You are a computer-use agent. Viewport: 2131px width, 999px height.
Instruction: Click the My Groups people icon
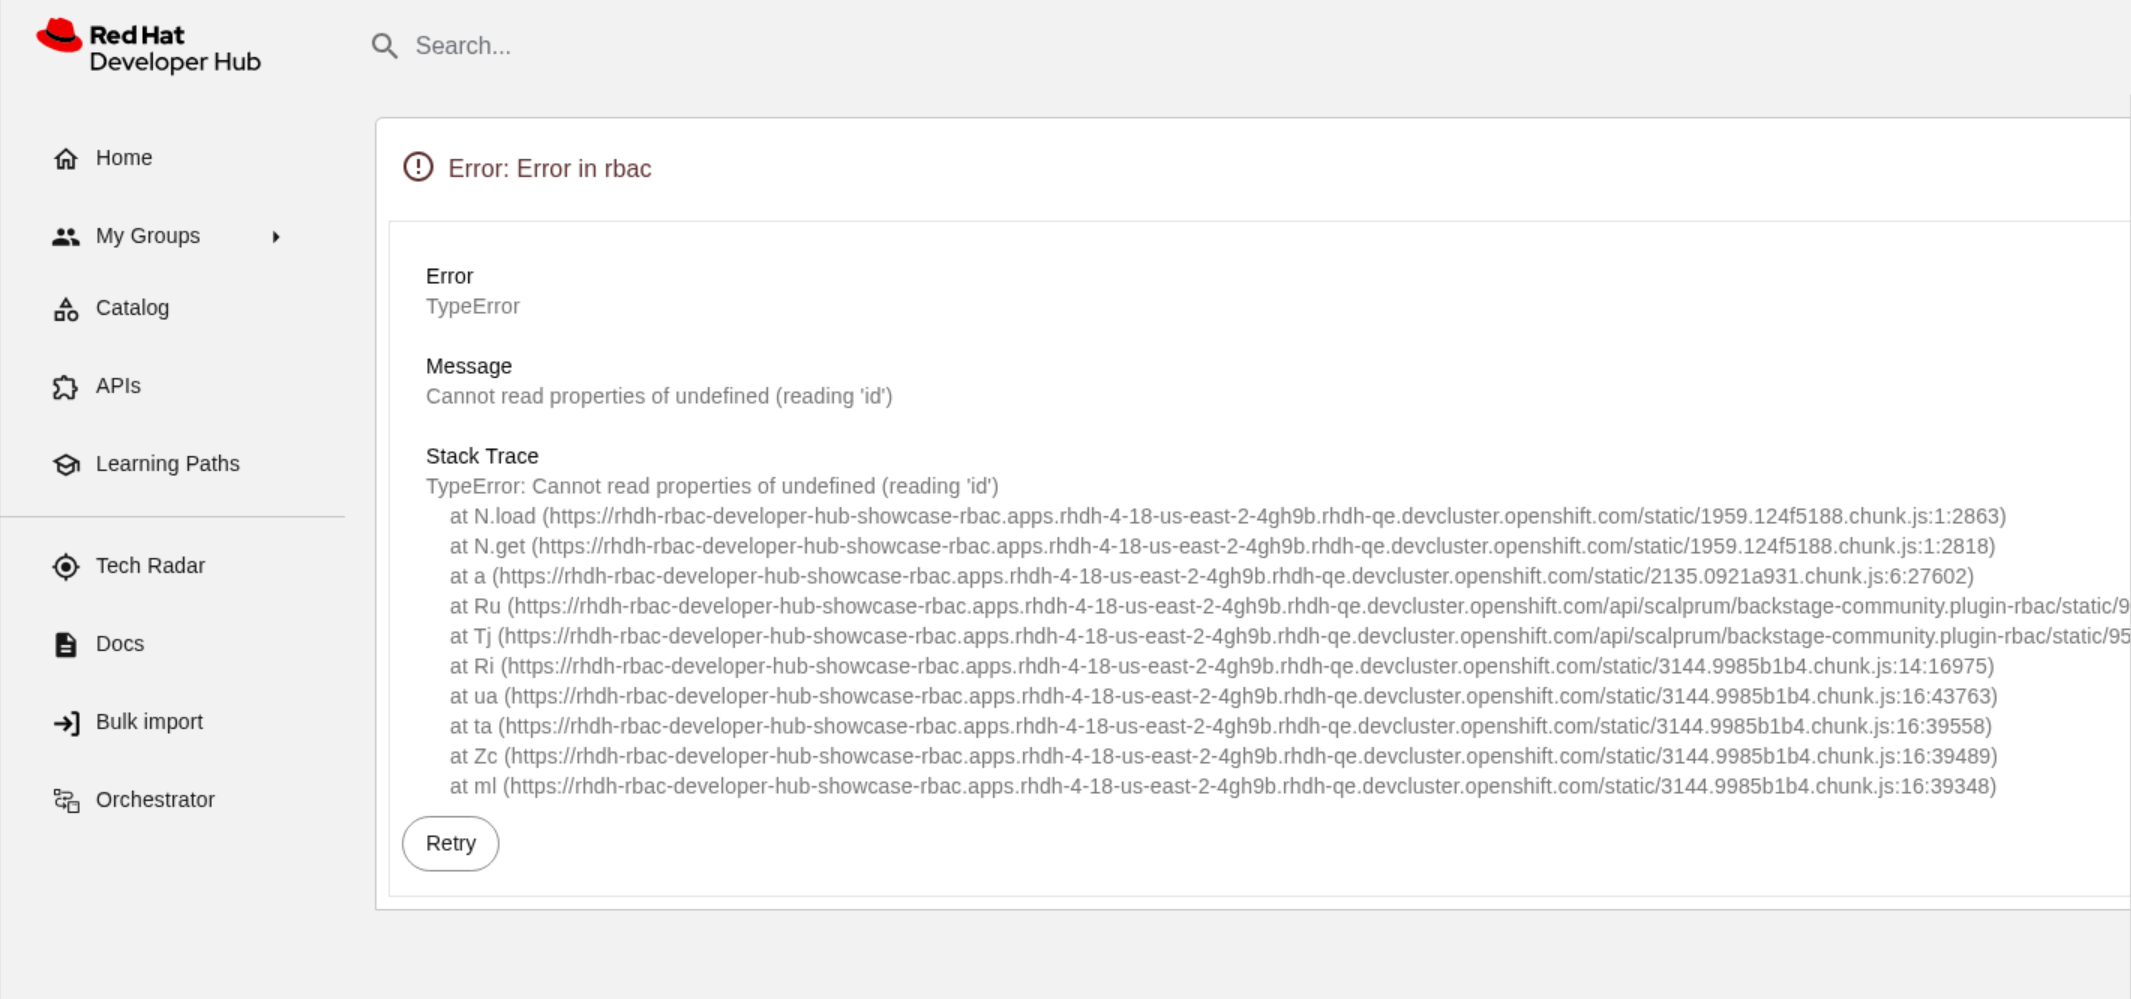(x=66, y=237)
